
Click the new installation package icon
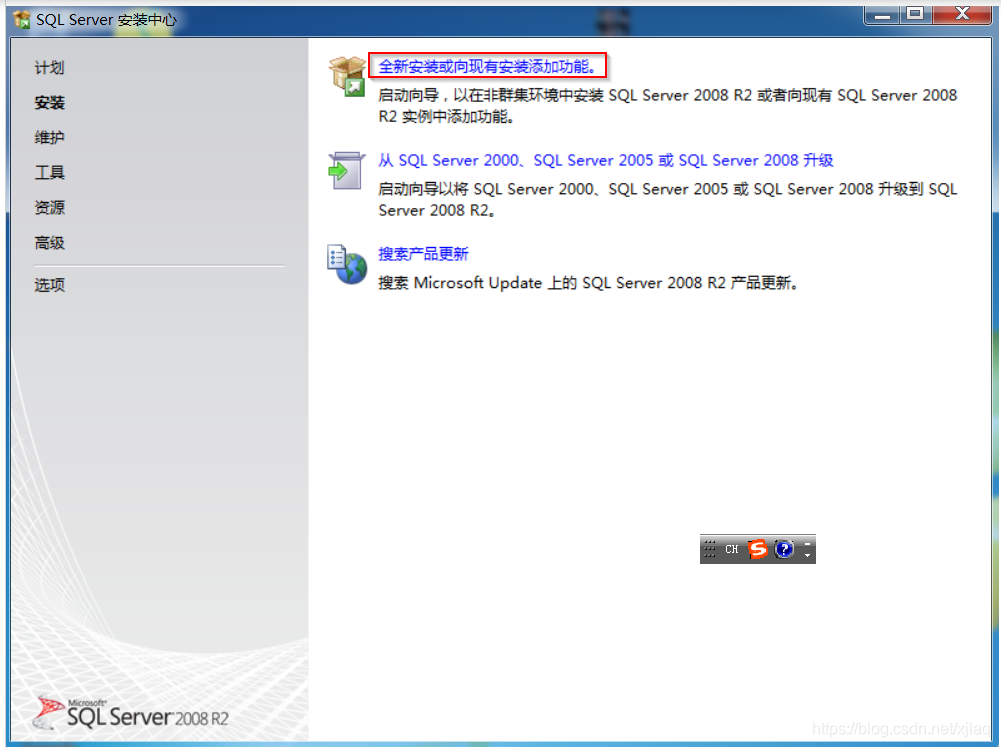pyautogui.click(x=347, y=76)
